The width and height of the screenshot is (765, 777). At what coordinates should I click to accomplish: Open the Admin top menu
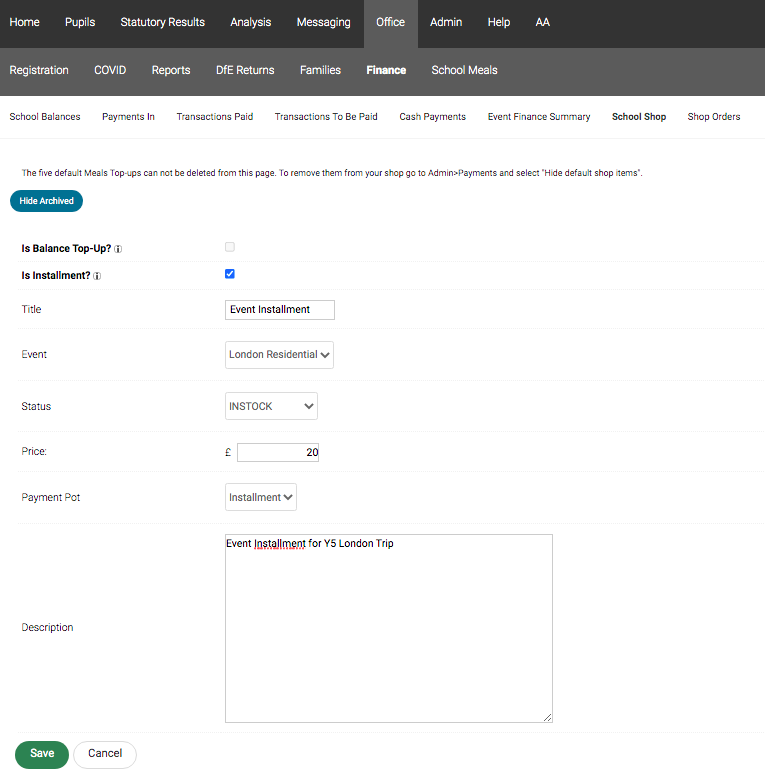pyautogui.click(x=446, y=22)
